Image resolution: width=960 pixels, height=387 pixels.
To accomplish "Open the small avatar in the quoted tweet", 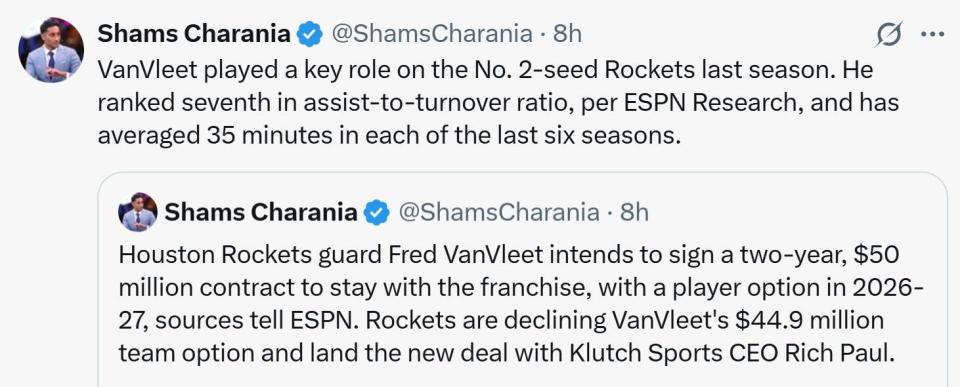I will (x=138, y=212).
